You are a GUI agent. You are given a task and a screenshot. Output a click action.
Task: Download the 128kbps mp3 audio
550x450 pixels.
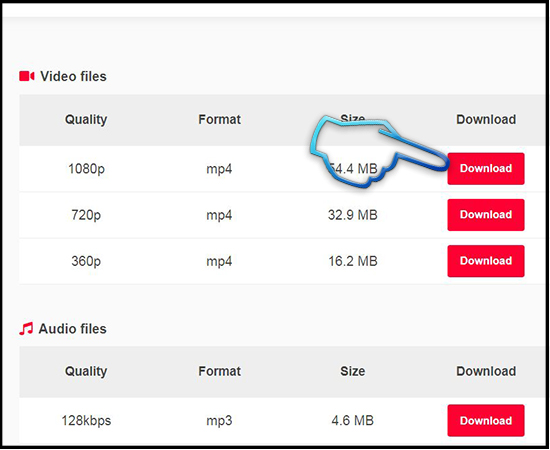point(486,421)
